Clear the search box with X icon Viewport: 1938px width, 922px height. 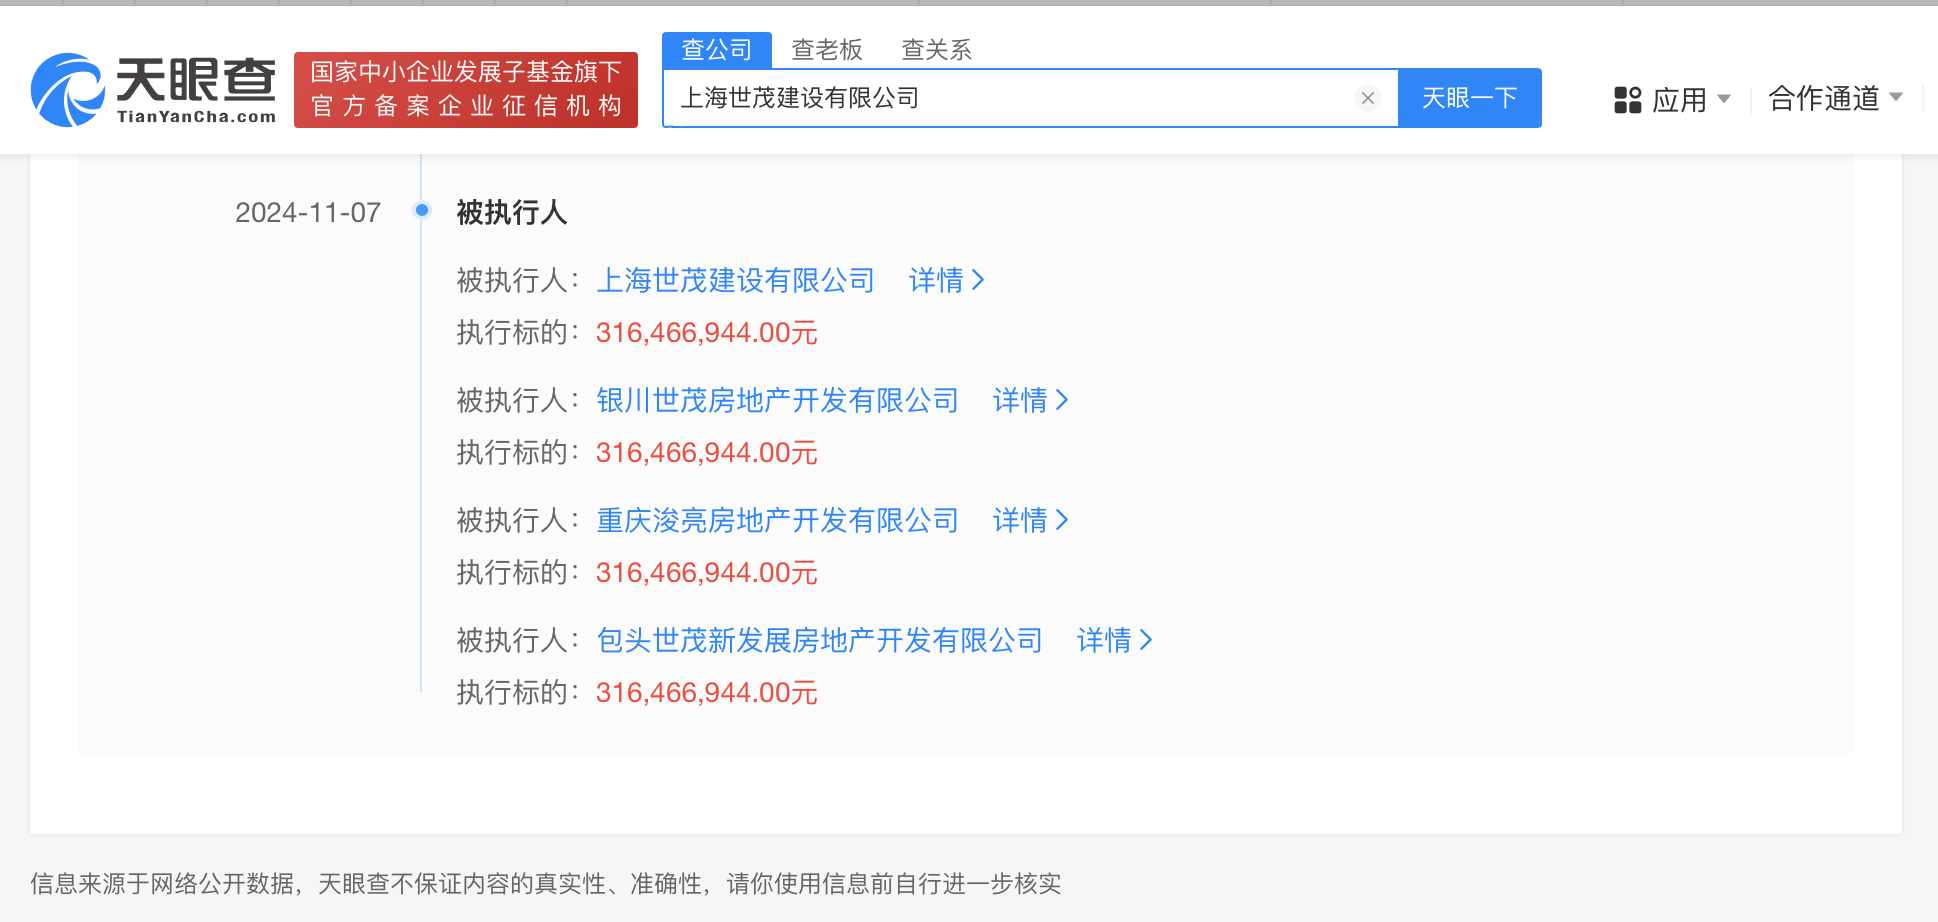click(1367, 98)
